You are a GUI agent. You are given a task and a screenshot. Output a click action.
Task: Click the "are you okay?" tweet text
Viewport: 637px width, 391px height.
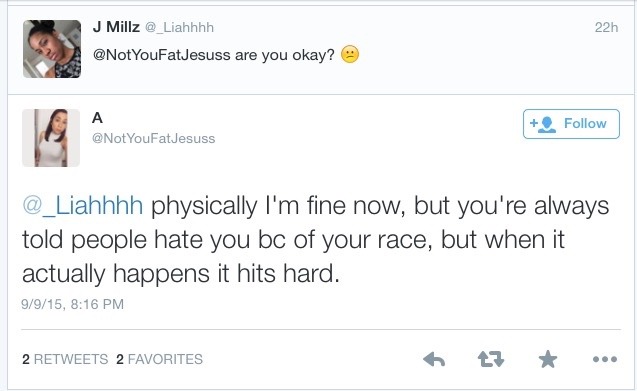pos(285,55)
